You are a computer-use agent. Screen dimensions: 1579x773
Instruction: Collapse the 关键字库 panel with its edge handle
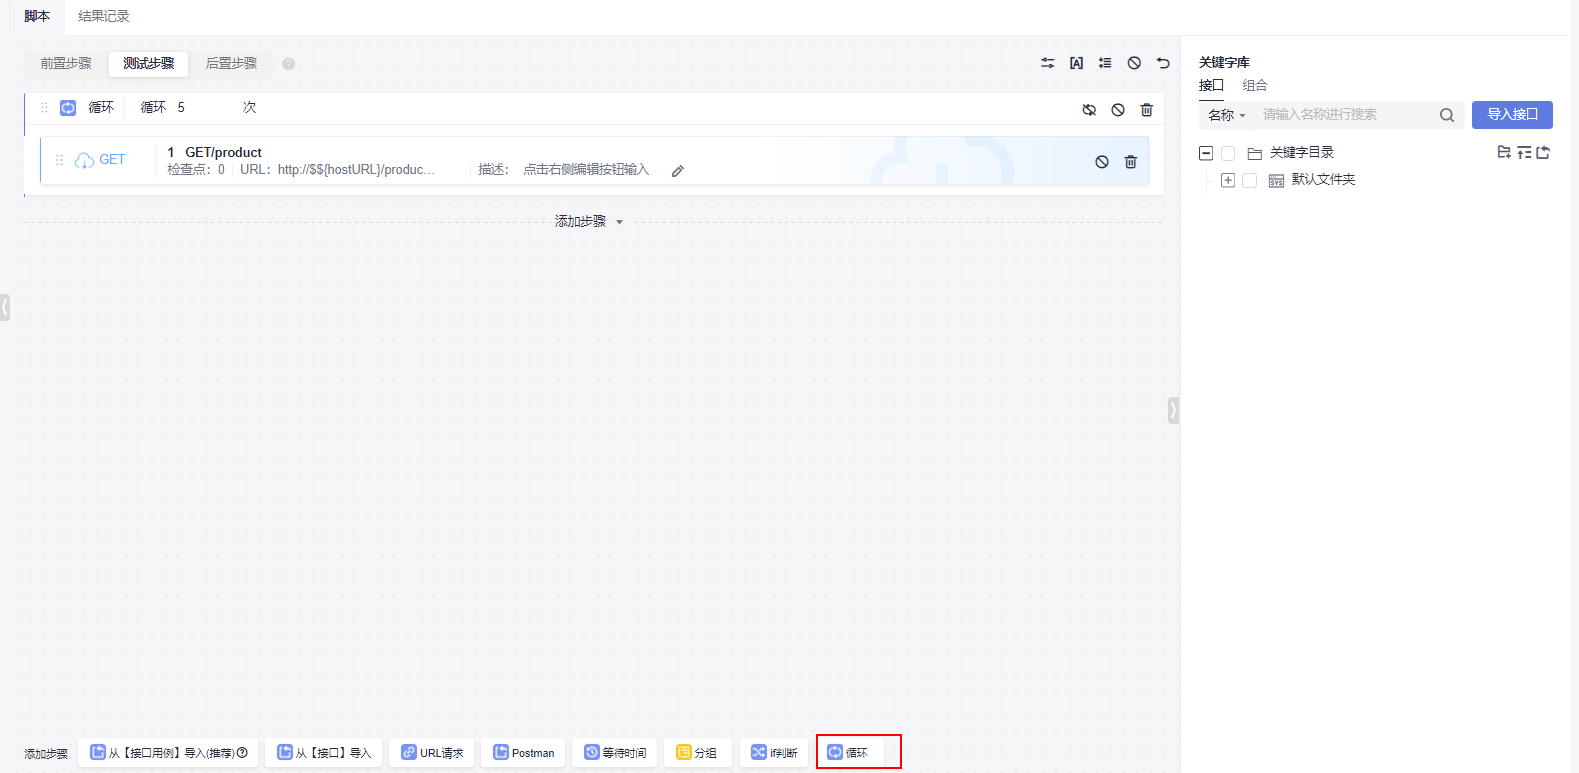click(1173, 410)
